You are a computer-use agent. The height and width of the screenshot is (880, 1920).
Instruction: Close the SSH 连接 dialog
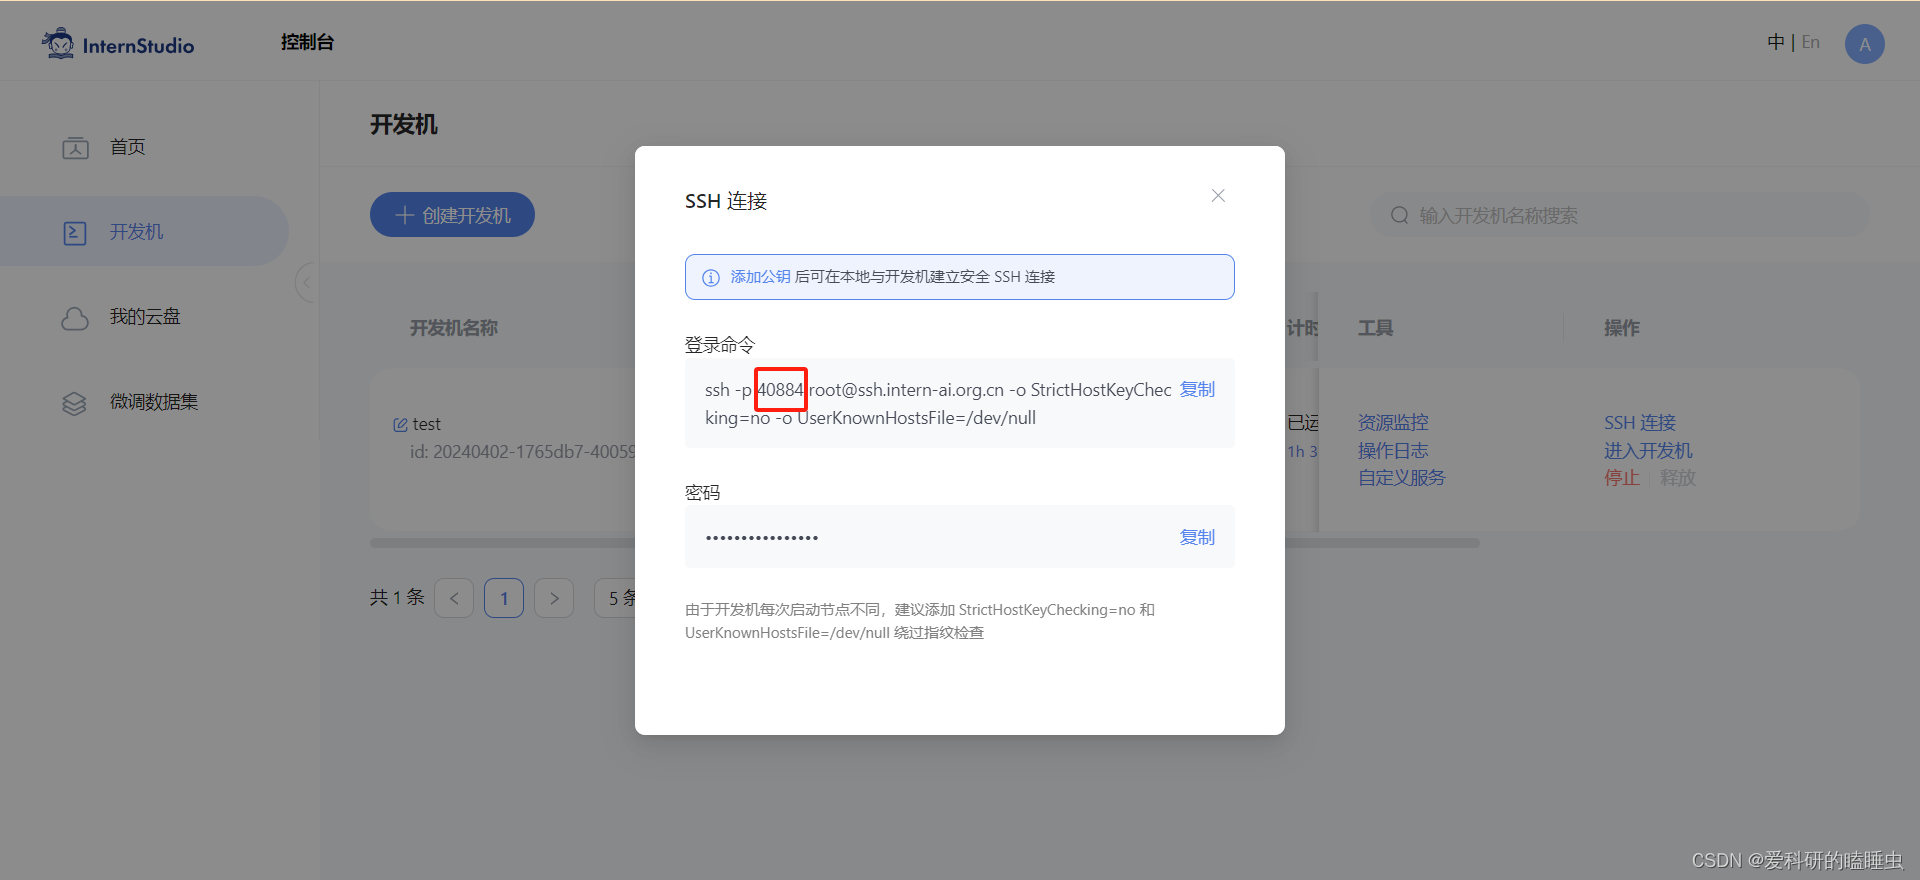(1218, 196)
